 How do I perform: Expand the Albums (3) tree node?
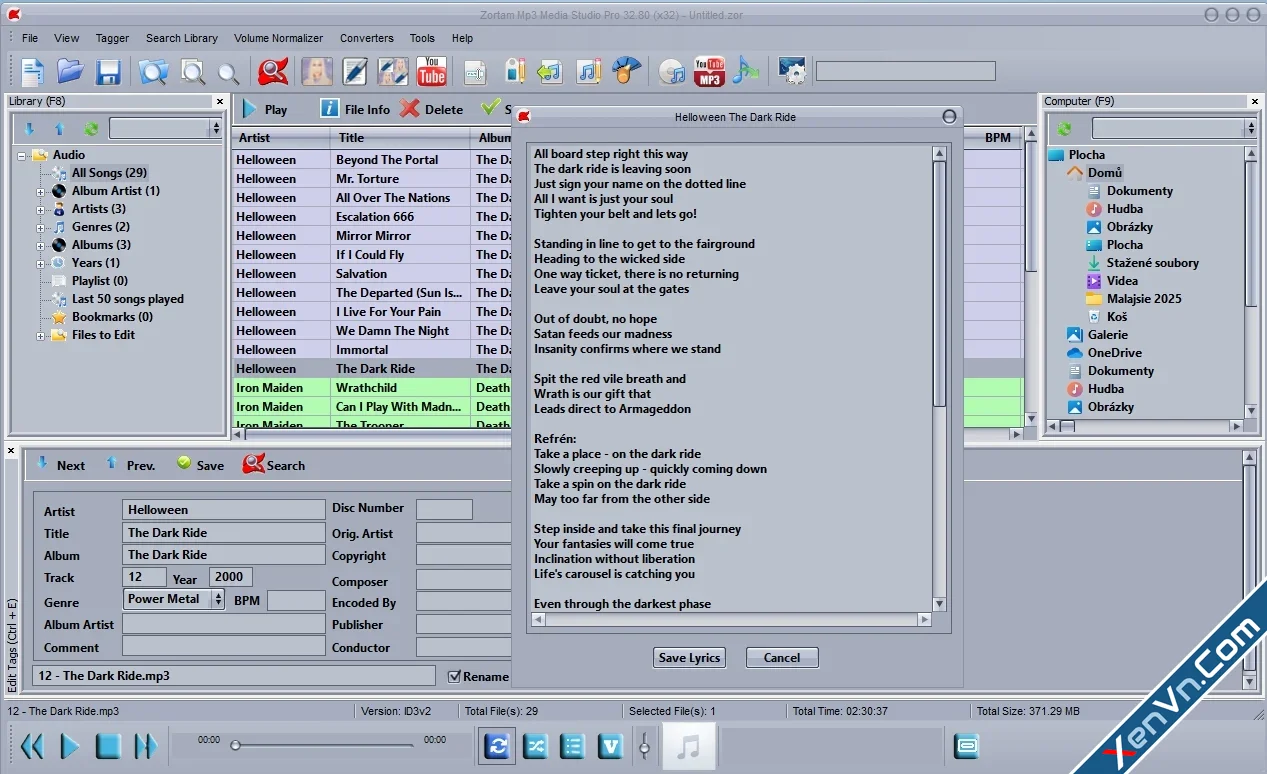(x=41, y=245)
